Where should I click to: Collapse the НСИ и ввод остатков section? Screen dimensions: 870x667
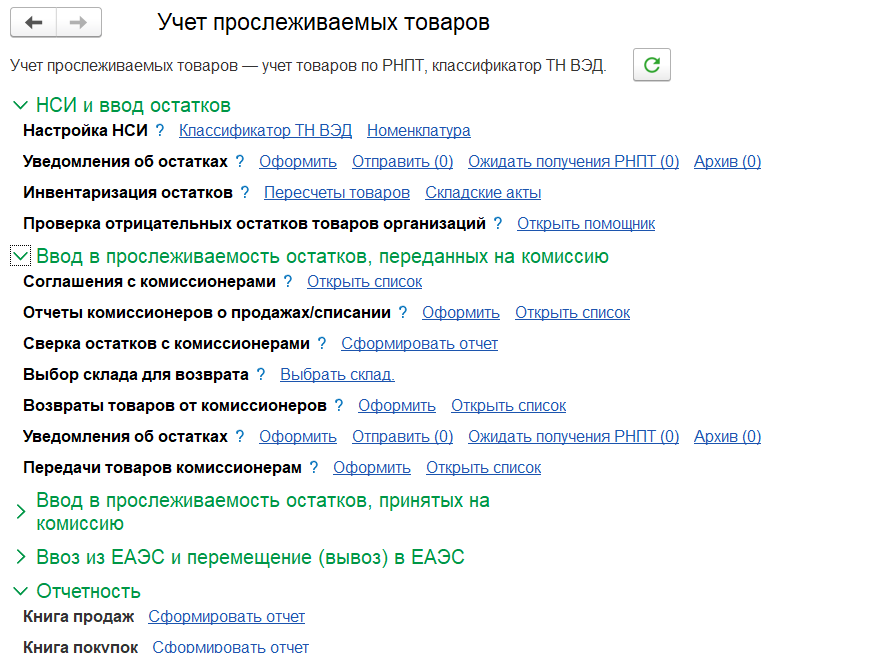pos(21,105)
